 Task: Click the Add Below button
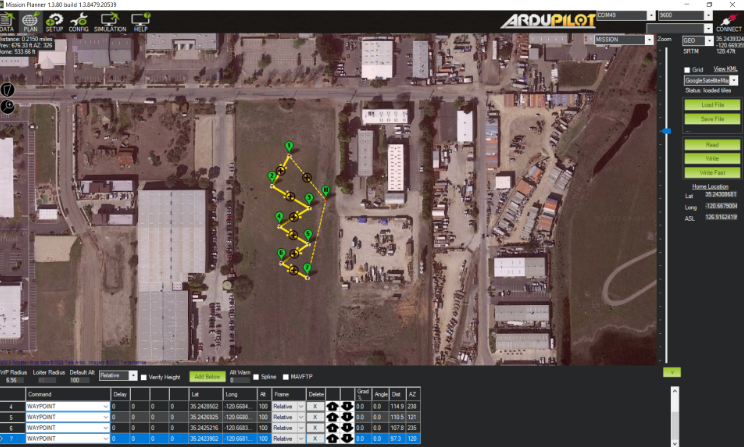click(x=207, y=376)
